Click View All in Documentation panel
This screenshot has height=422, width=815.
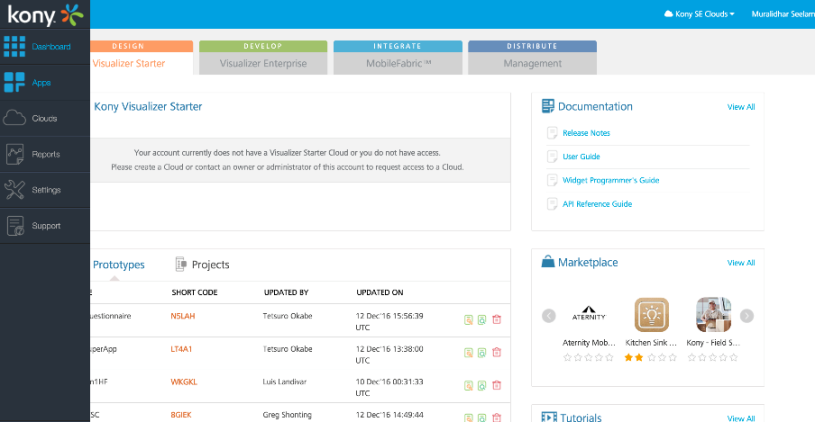[741, 107]
